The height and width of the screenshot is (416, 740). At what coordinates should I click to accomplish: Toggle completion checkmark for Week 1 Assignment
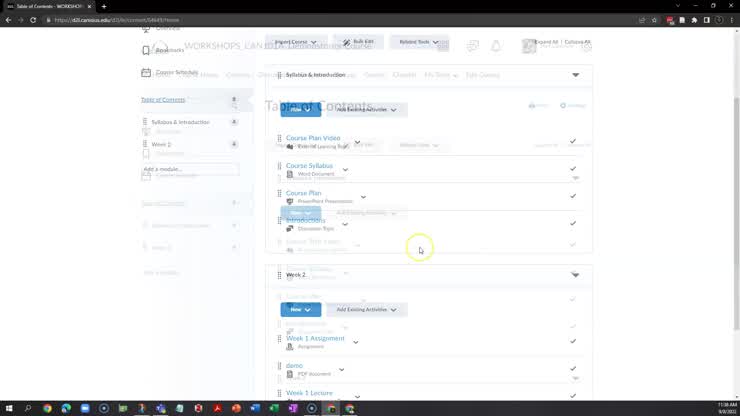click(x=573, y=342)
